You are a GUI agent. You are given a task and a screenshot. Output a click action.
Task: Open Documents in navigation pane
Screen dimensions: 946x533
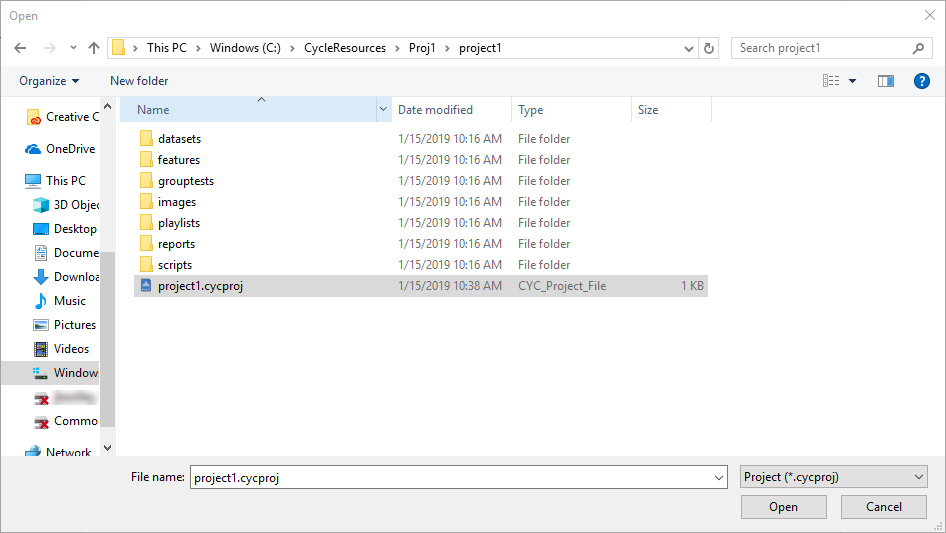tap(66, 253)
